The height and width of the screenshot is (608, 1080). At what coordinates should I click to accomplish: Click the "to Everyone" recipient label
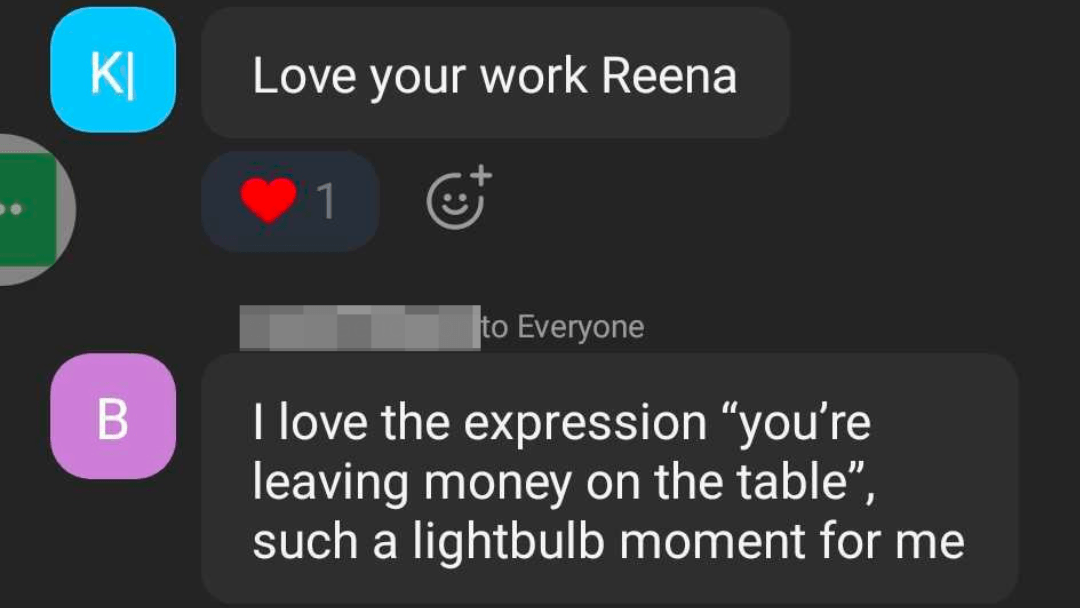[563, 326]
